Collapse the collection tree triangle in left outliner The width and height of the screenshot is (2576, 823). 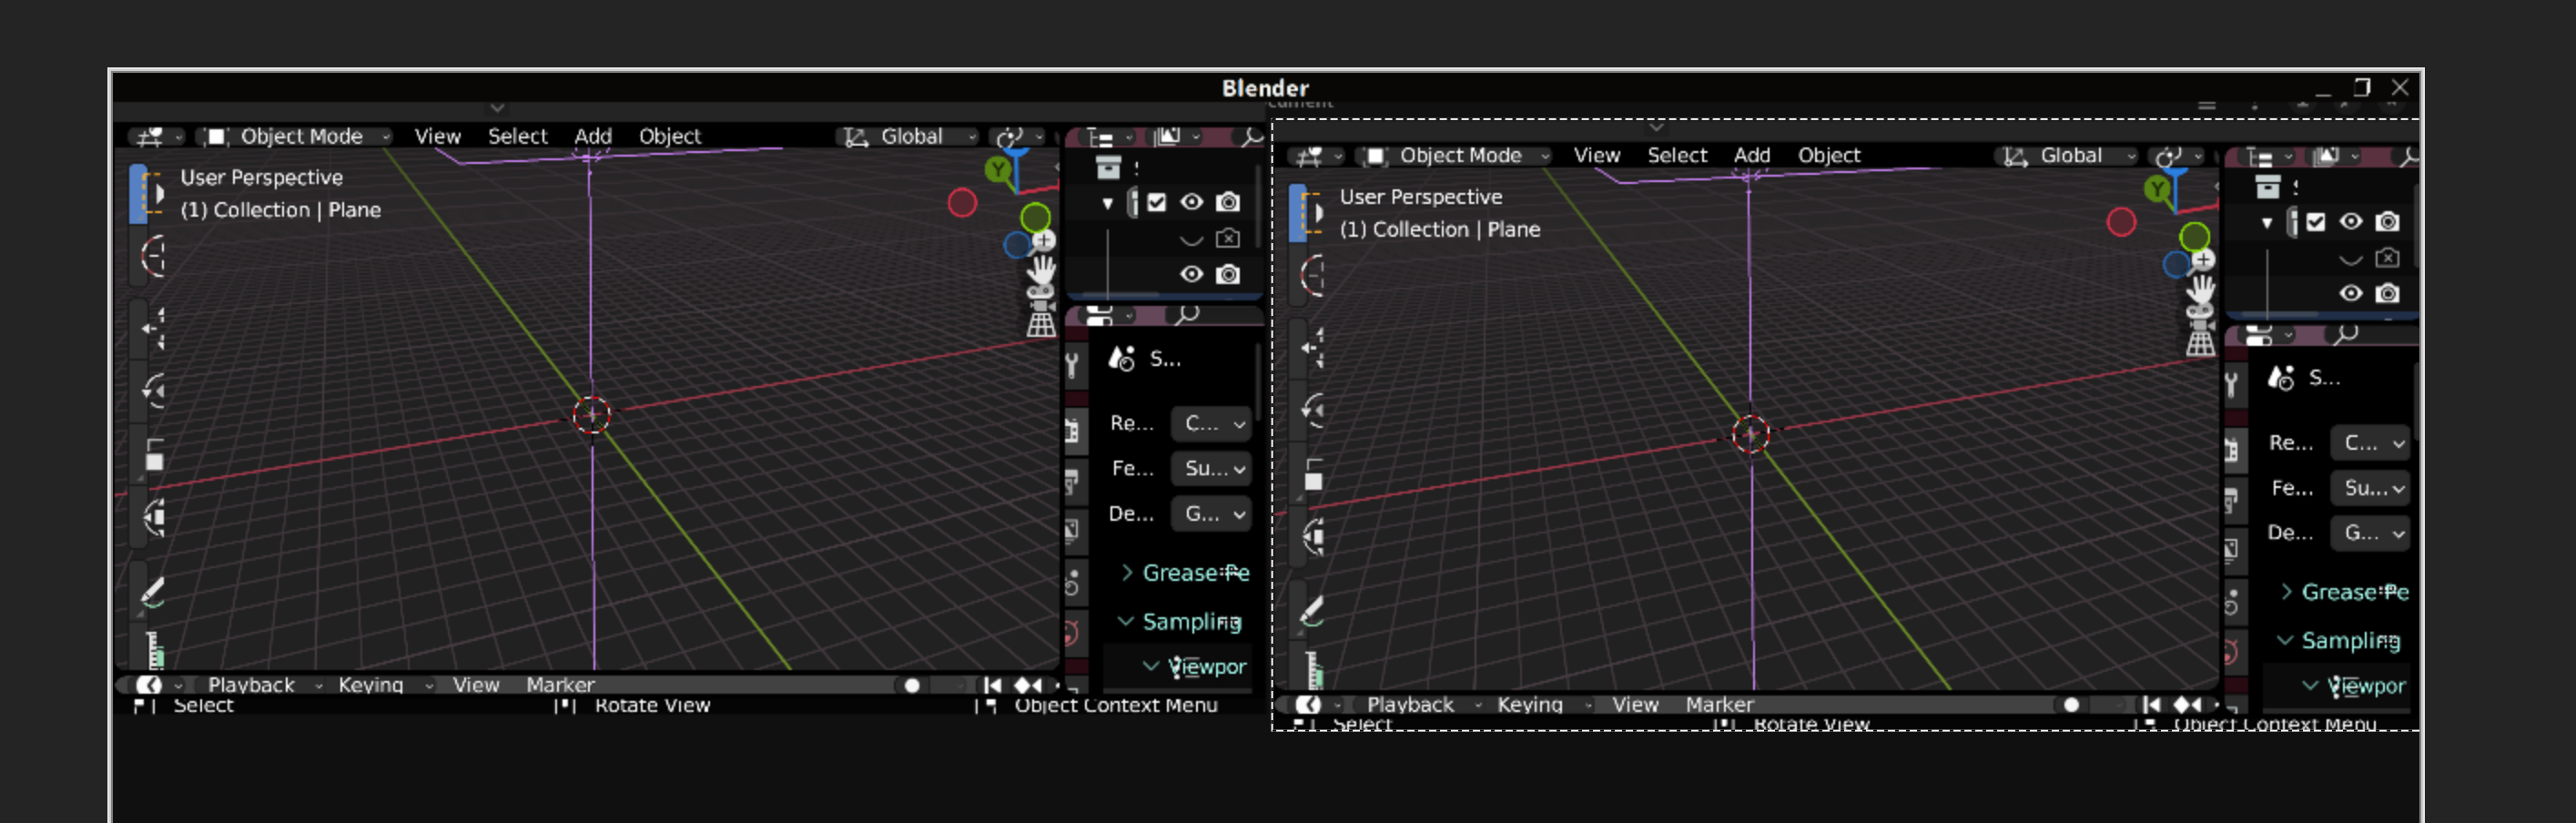coord(1107,203)
